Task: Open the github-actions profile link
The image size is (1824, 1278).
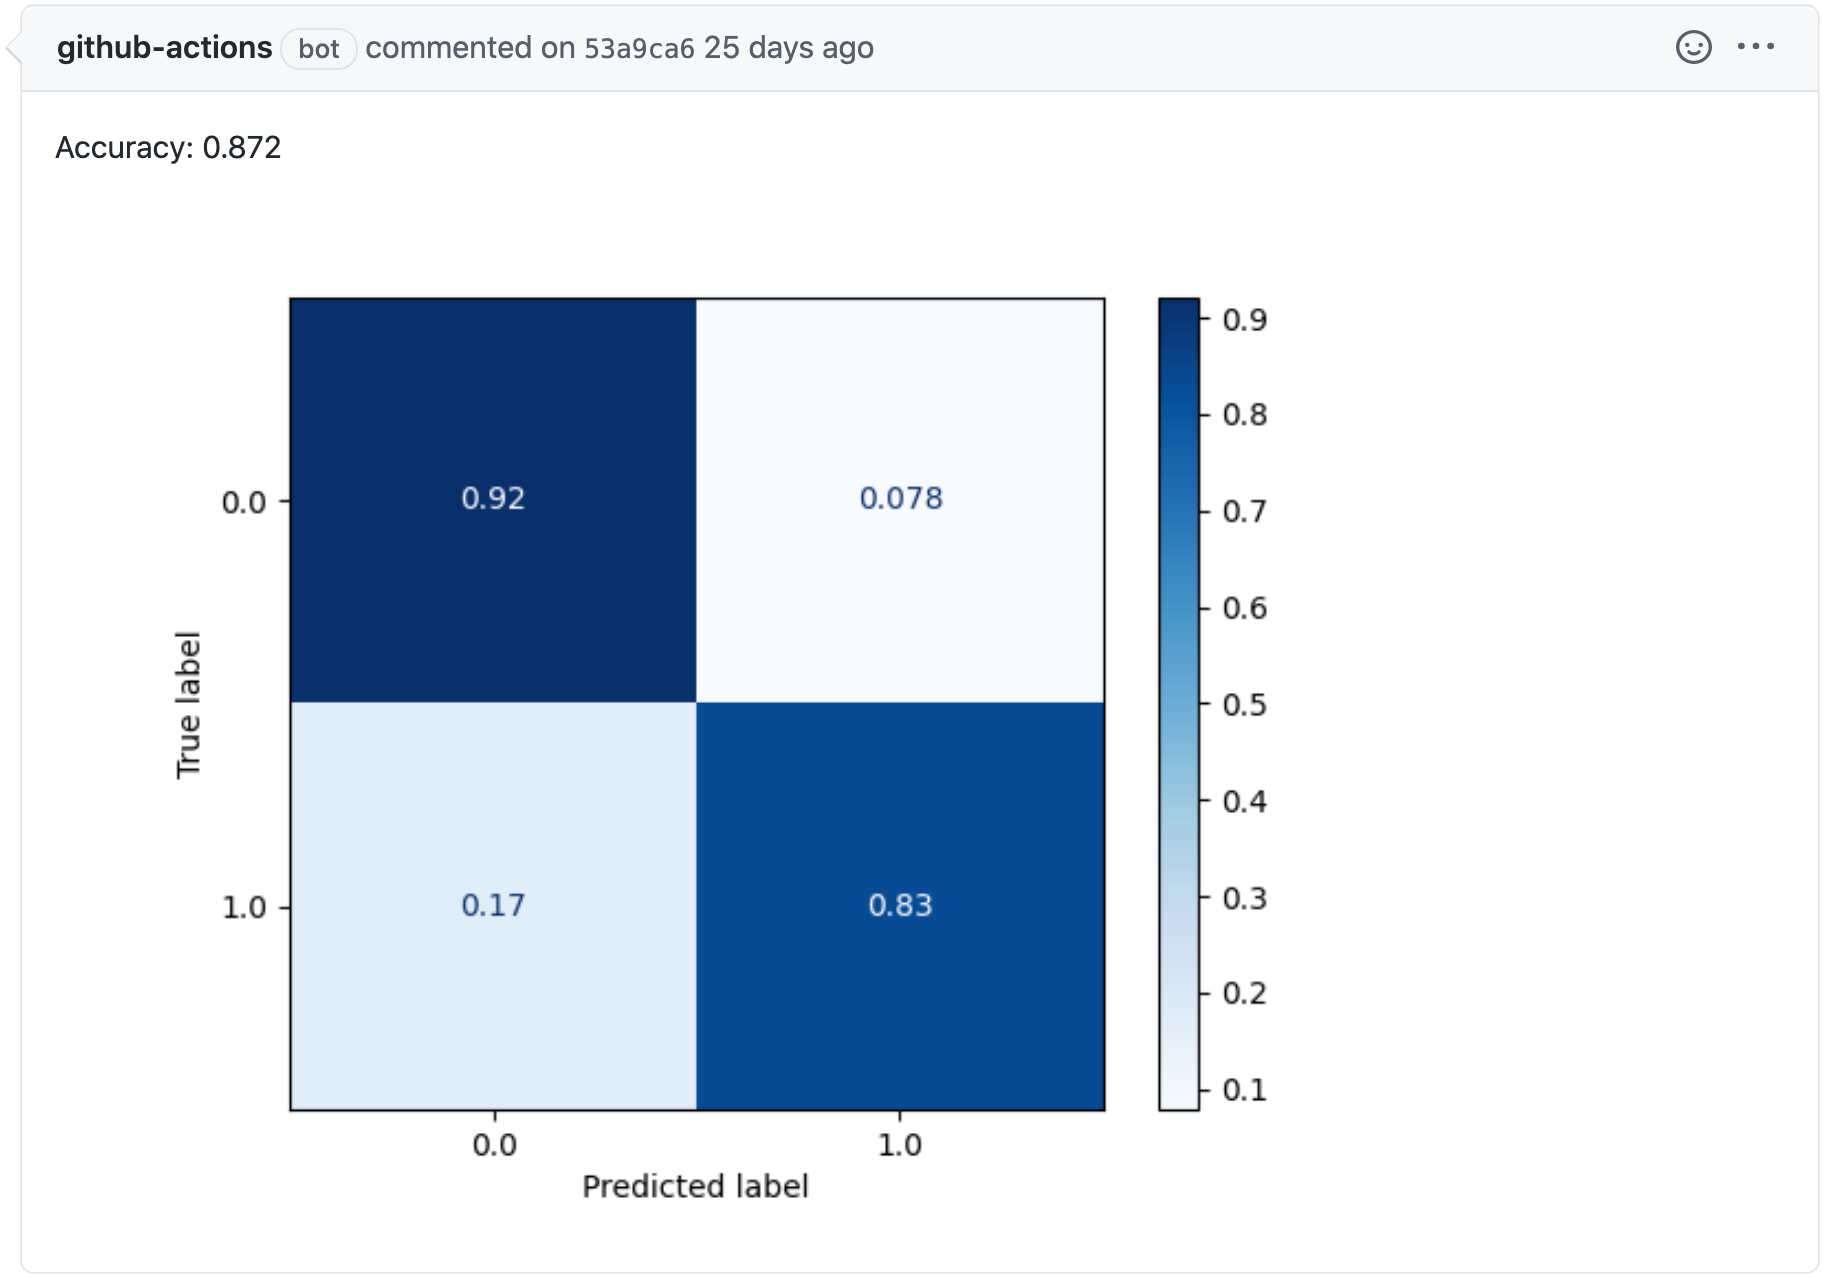Action: coord(164,48)
